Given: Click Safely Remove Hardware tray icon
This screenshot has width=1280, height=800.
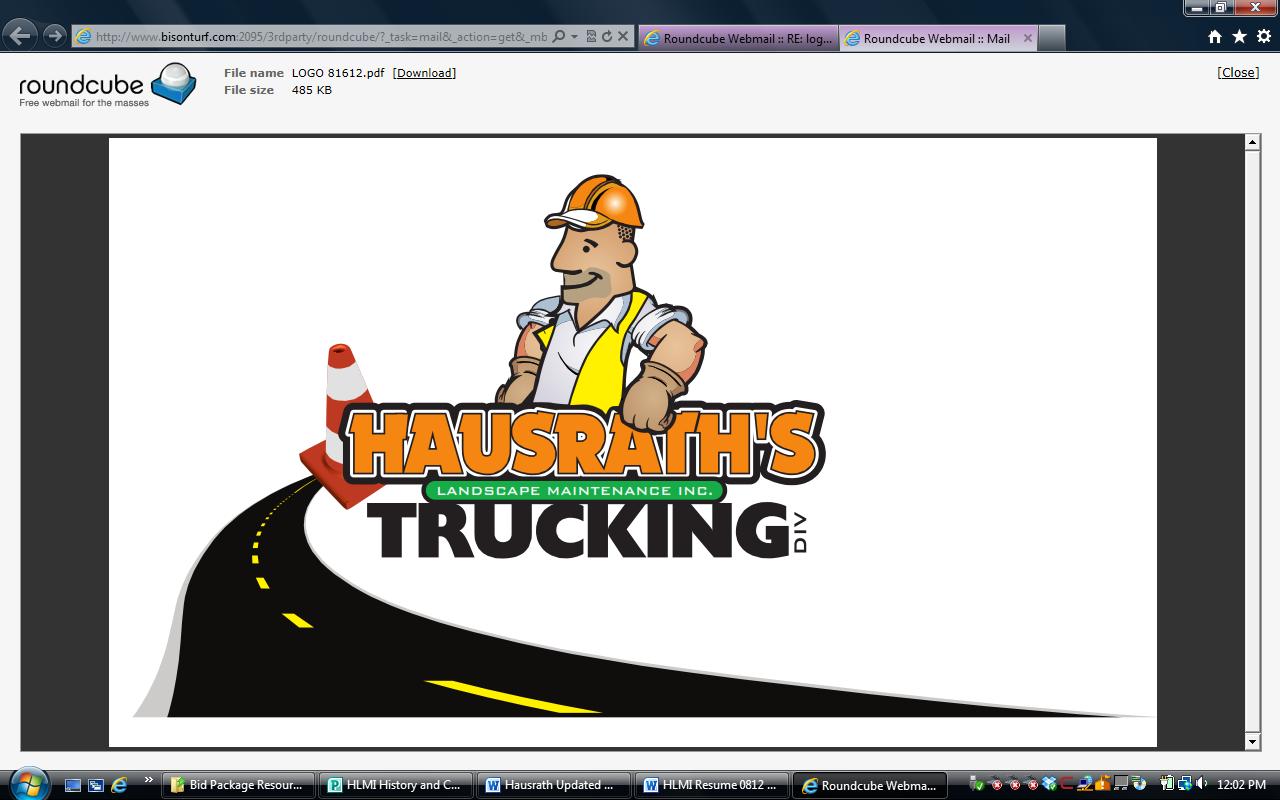Looking at the screenshot, I should 977,784.
